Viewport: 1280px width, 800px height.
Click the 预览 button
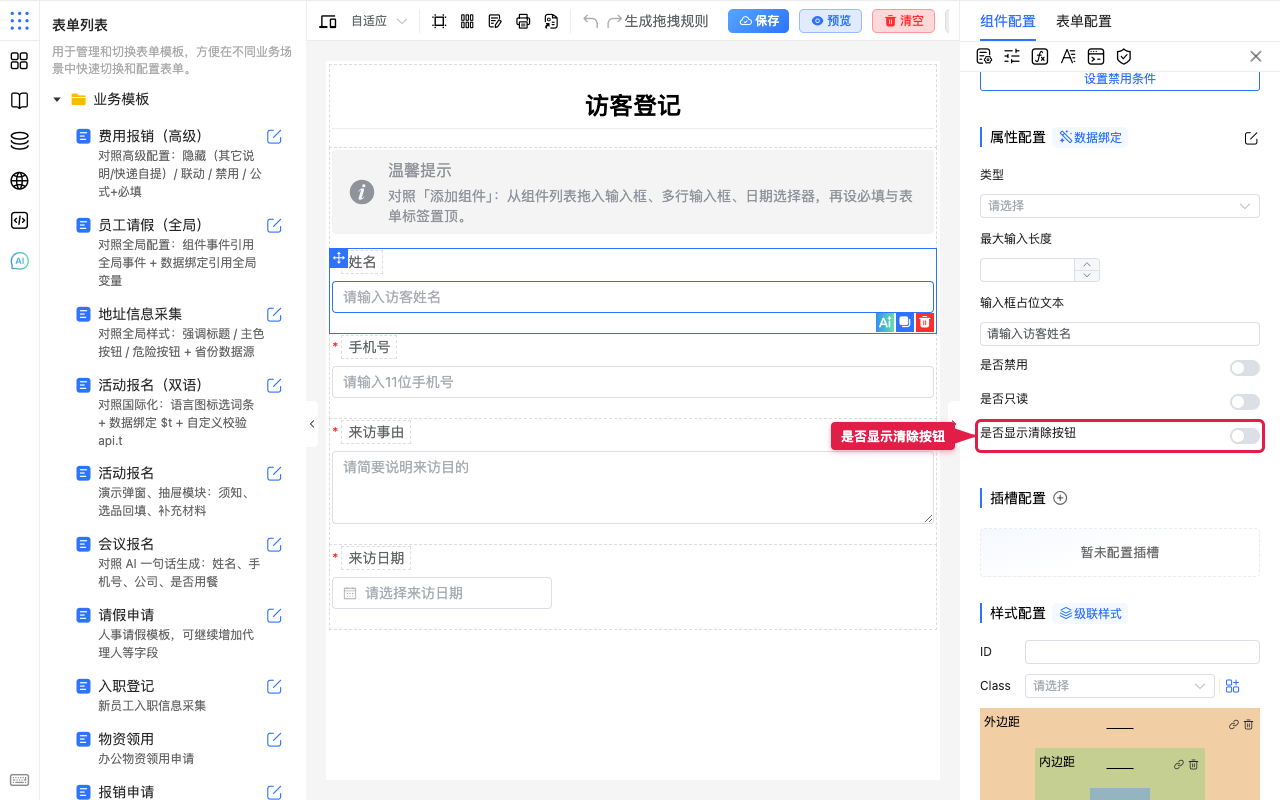coord(830,21)
